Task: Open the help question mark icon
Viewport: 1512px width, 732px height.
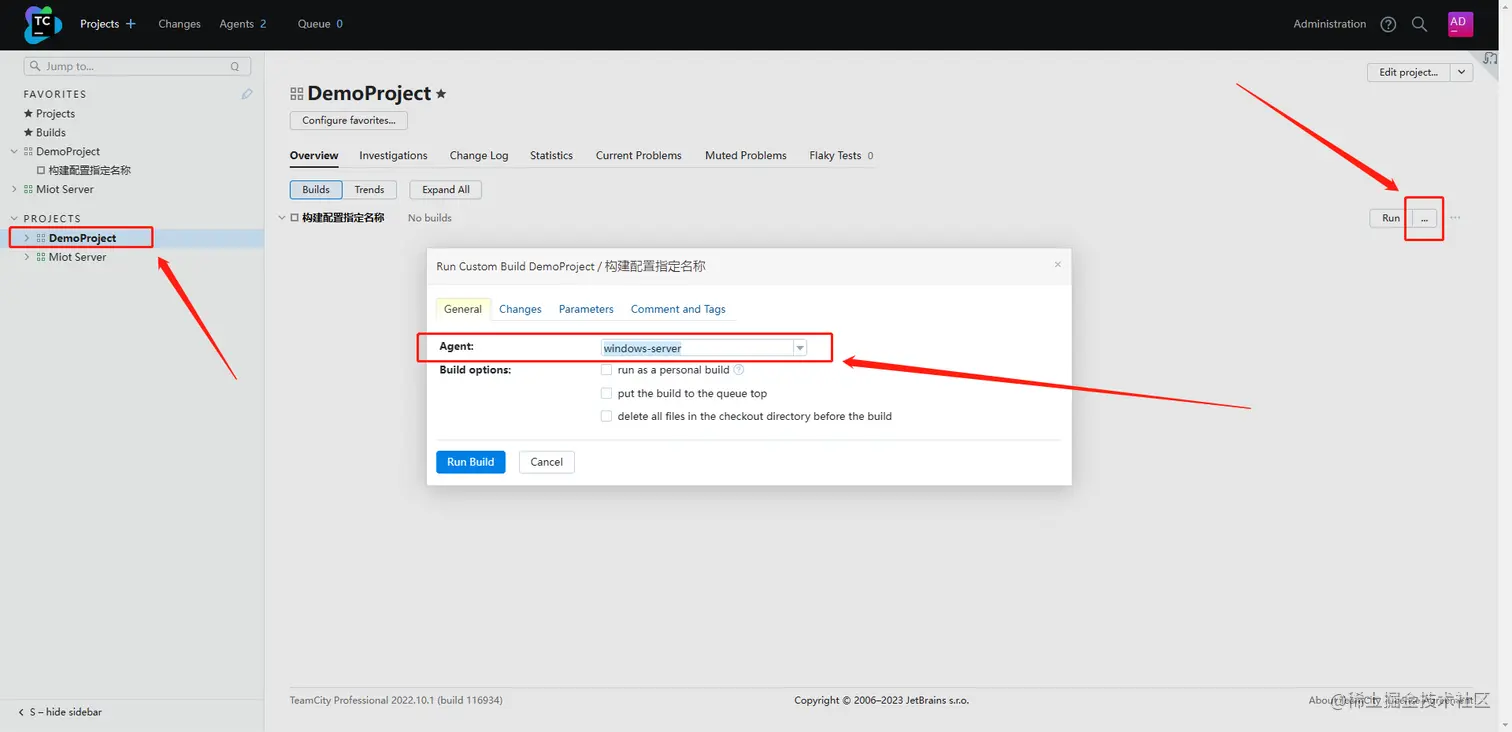Action: (x=1388, y=24)
